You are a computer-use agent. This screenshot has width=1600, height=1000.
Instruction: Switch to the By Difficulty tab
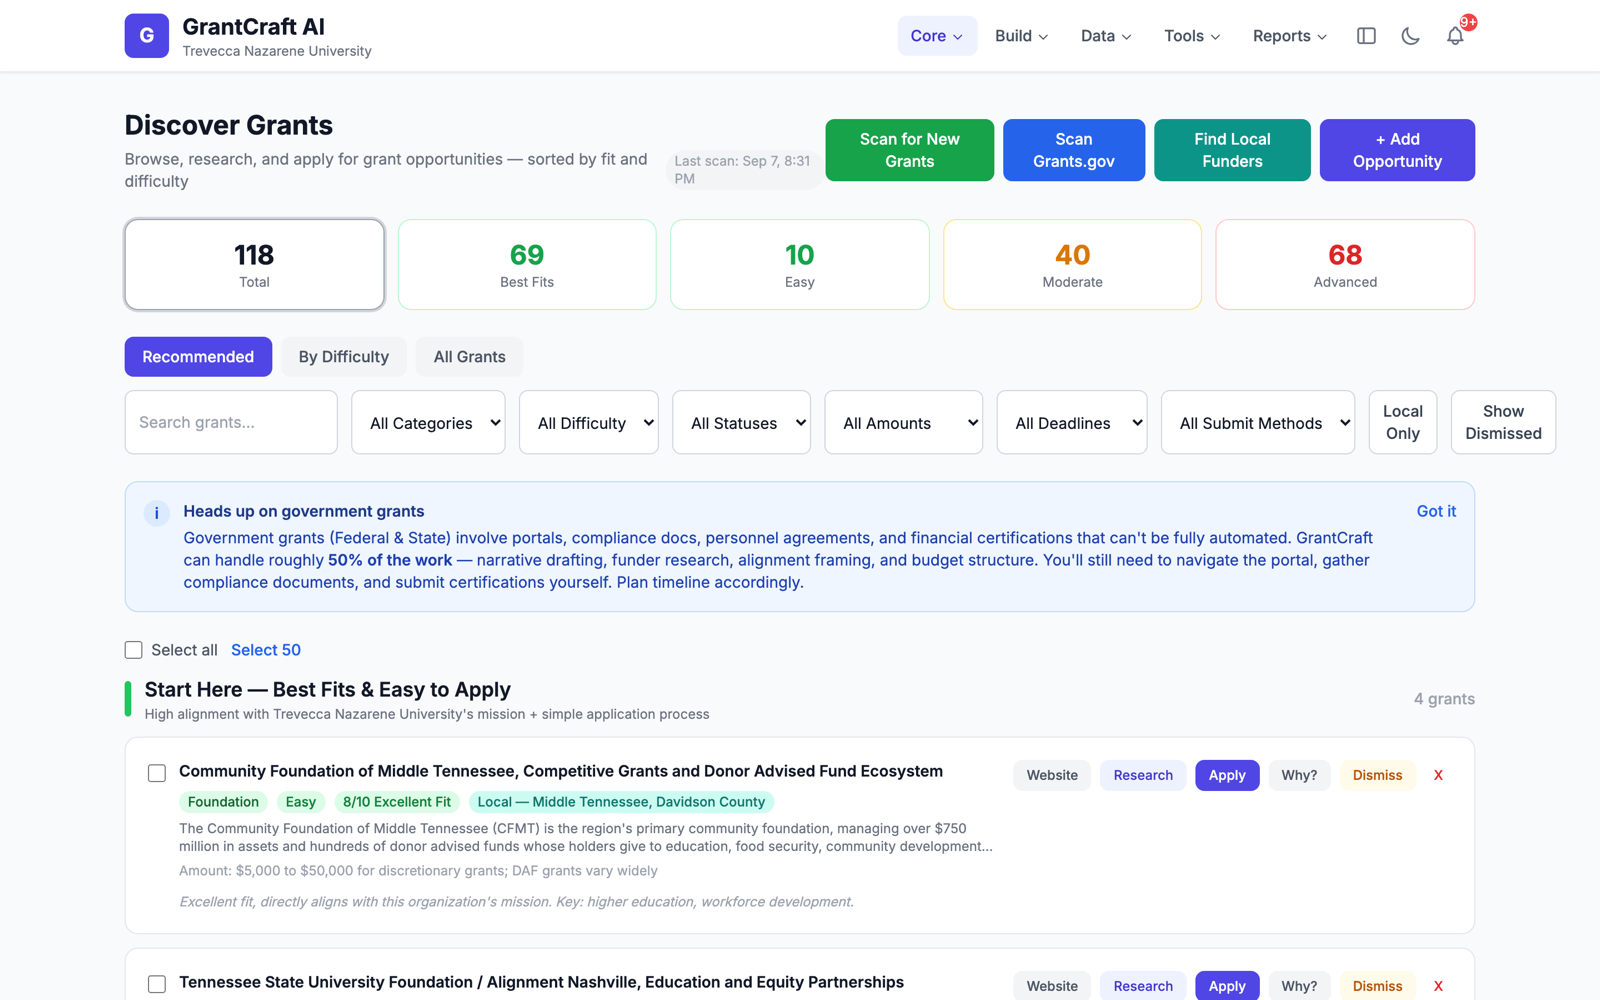click(343, 357)
